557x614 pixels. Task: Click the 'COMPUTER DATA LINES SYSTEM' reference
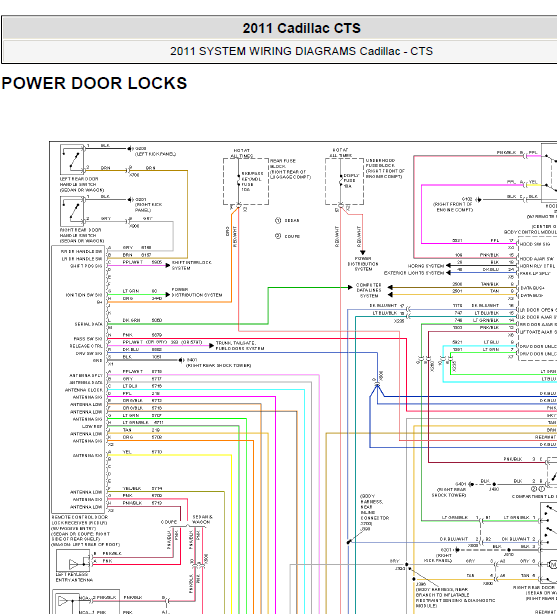368,290
